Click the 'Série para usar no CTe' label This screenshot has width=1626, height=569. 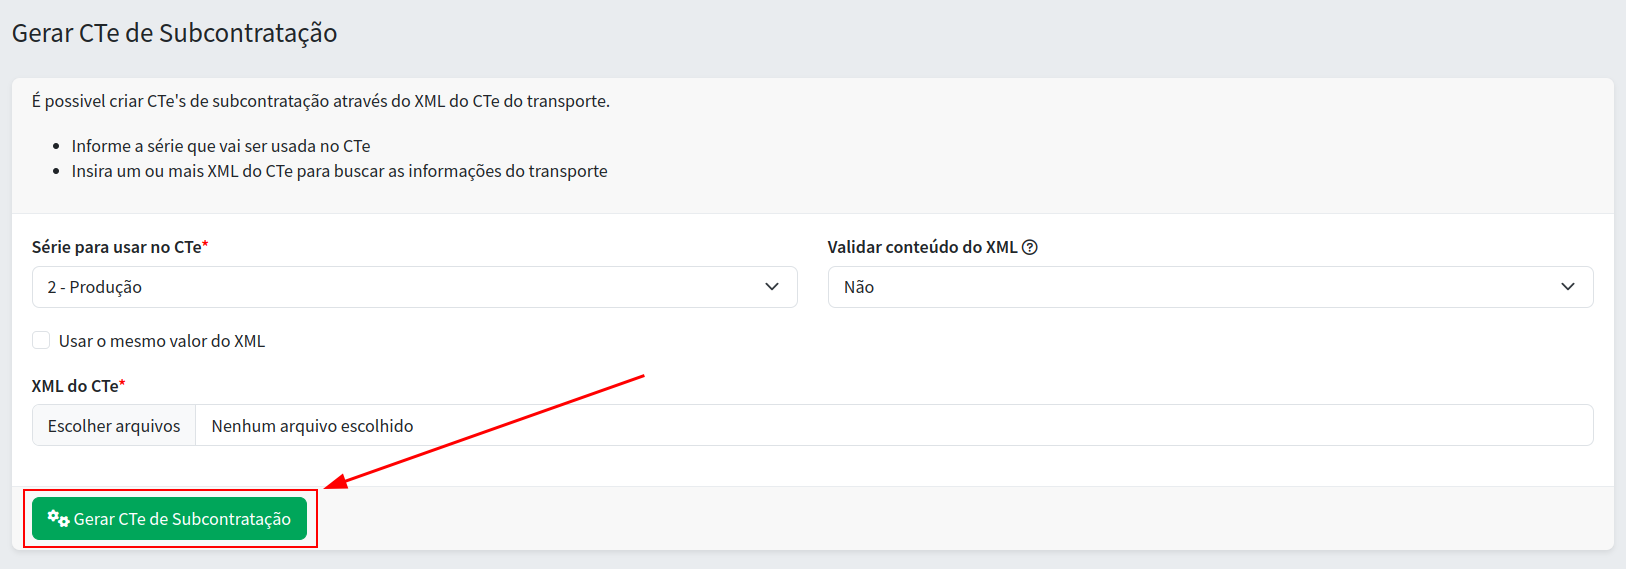[116, 247]
